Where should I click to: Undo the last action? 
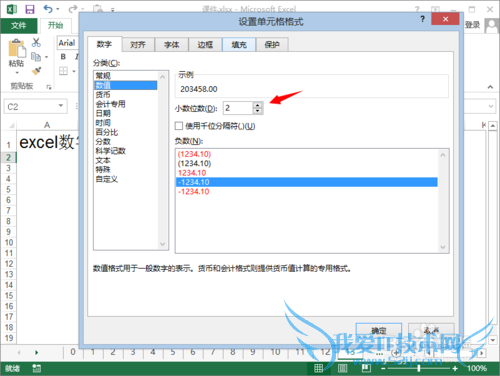pos(48,9)
